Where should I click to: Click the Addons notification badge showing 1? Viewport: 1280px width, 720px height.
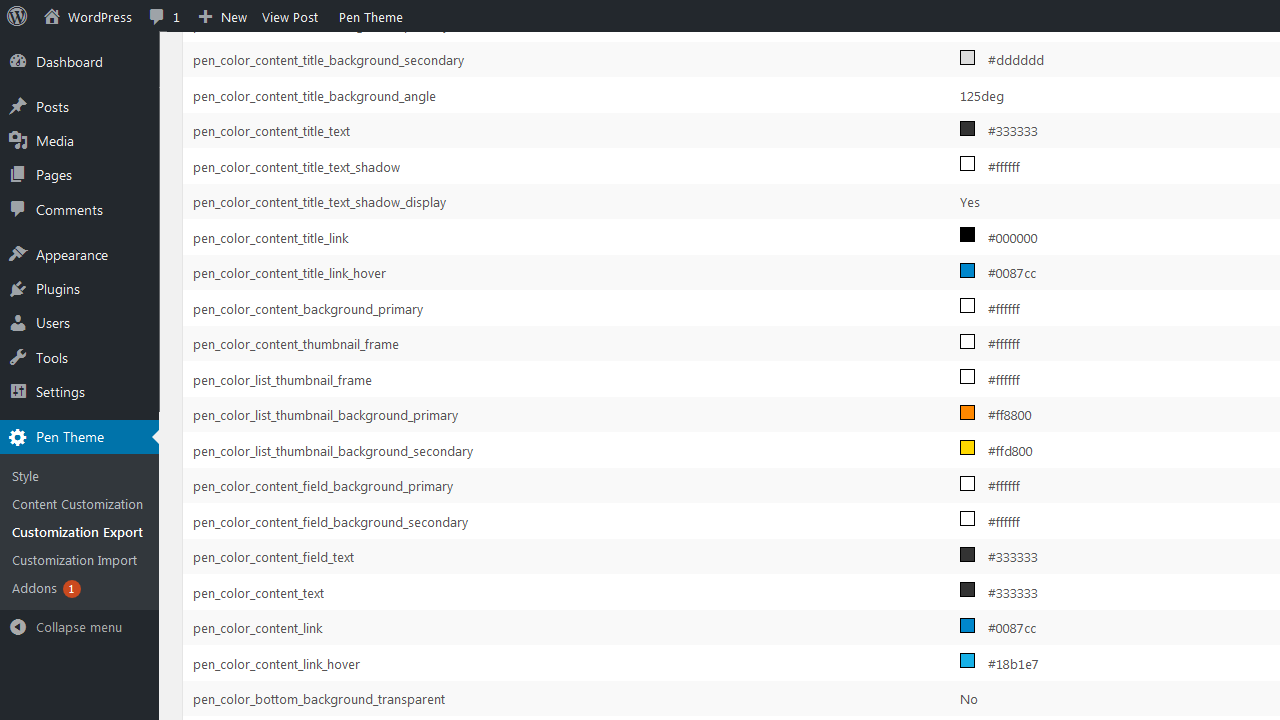(72, 589)
